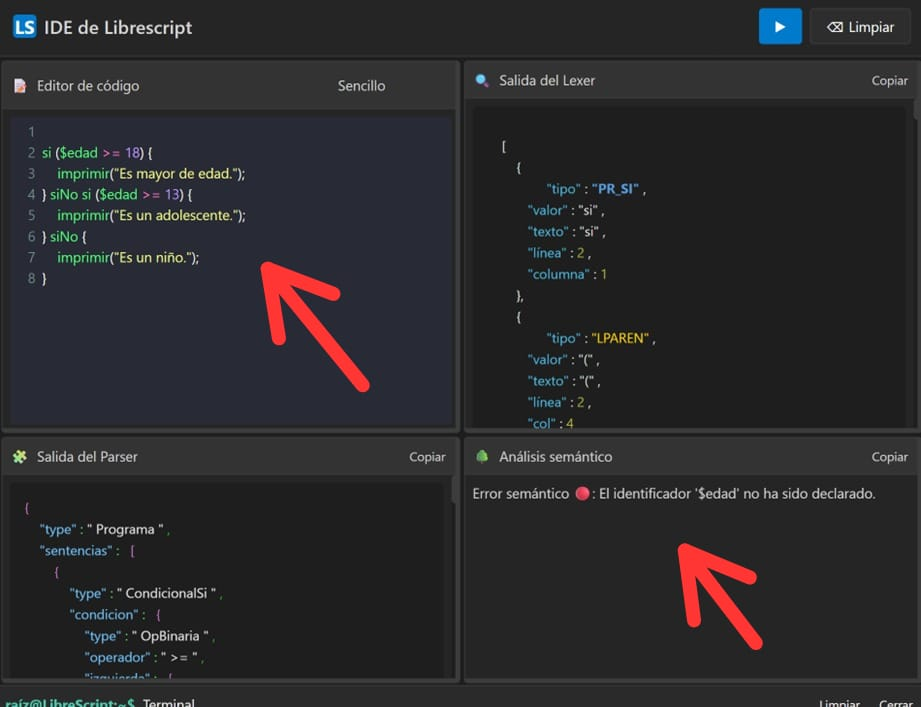The image size is (921, 707).
Task: Click the "columna" : 1 entry in Lexer
Action: [x=567, y=274]
